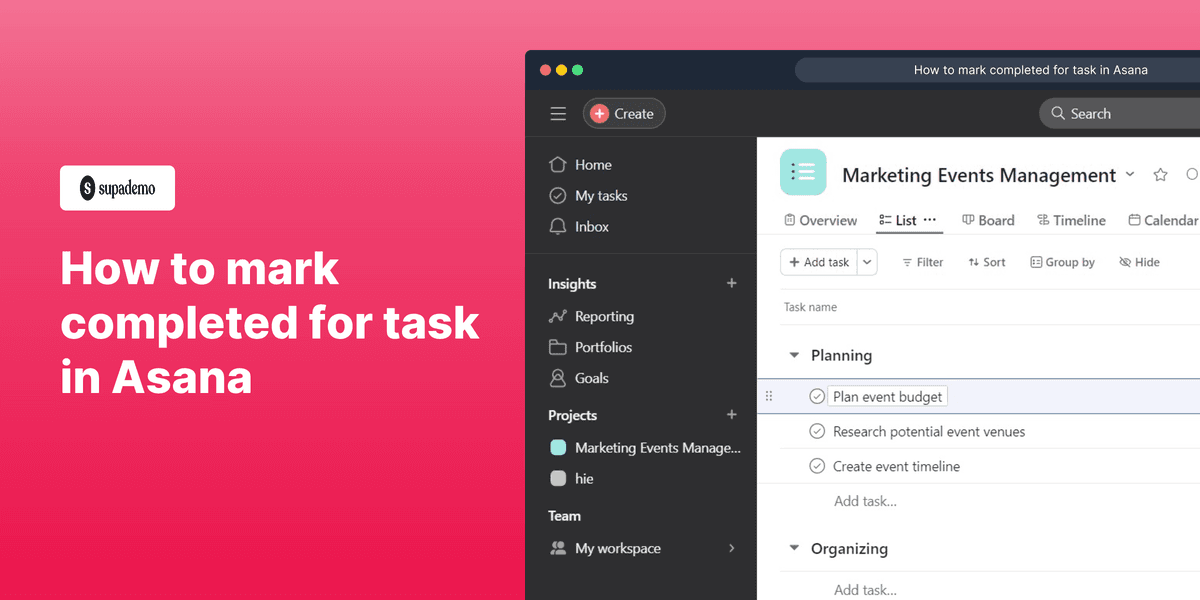Screen dimensions: 1200x600
Task: Open the project title dropdown menu
Action: point(1131,174)
